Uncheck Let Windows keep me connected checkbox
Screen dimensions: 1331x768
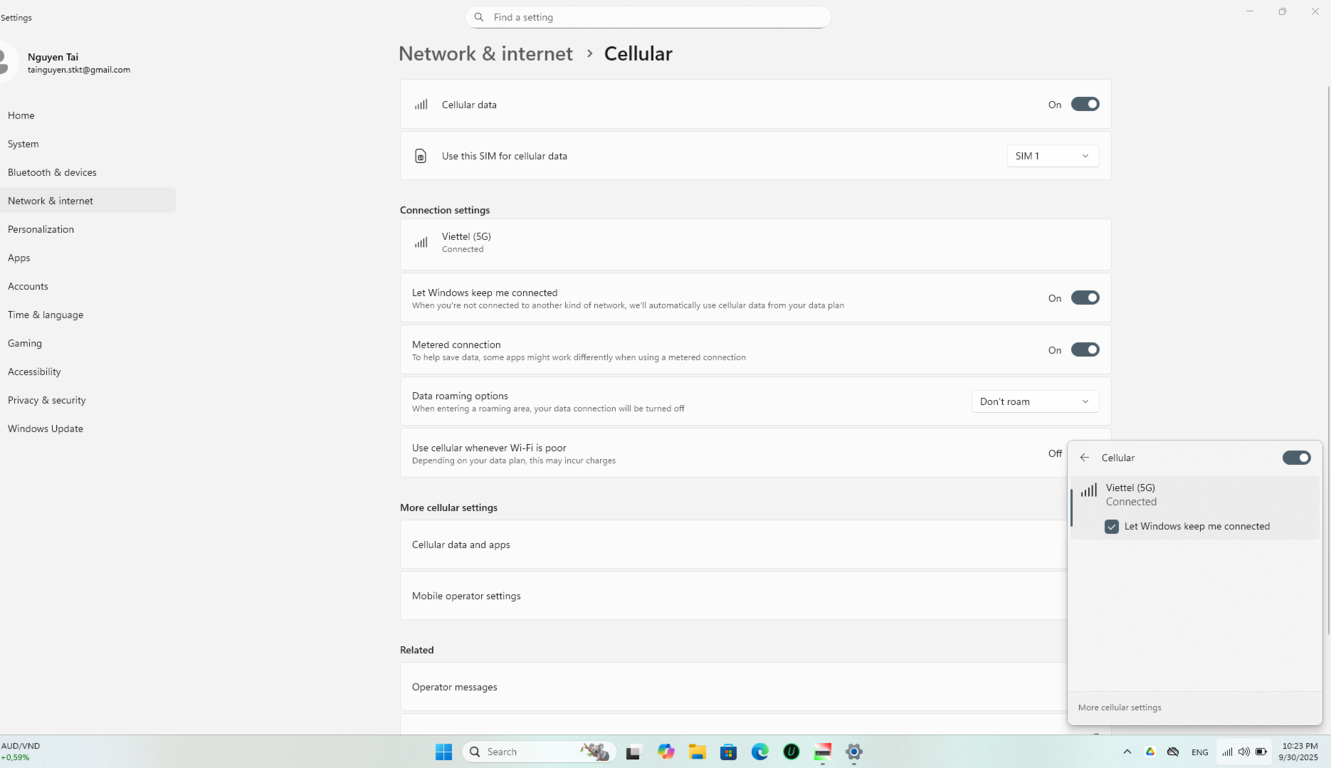[1111, 526]
